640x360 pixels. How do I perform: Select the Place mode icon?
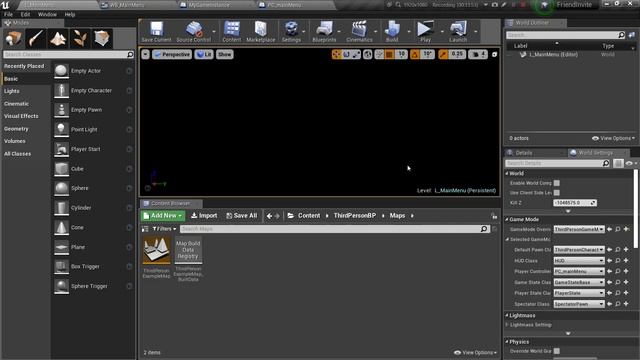point(13,38)
